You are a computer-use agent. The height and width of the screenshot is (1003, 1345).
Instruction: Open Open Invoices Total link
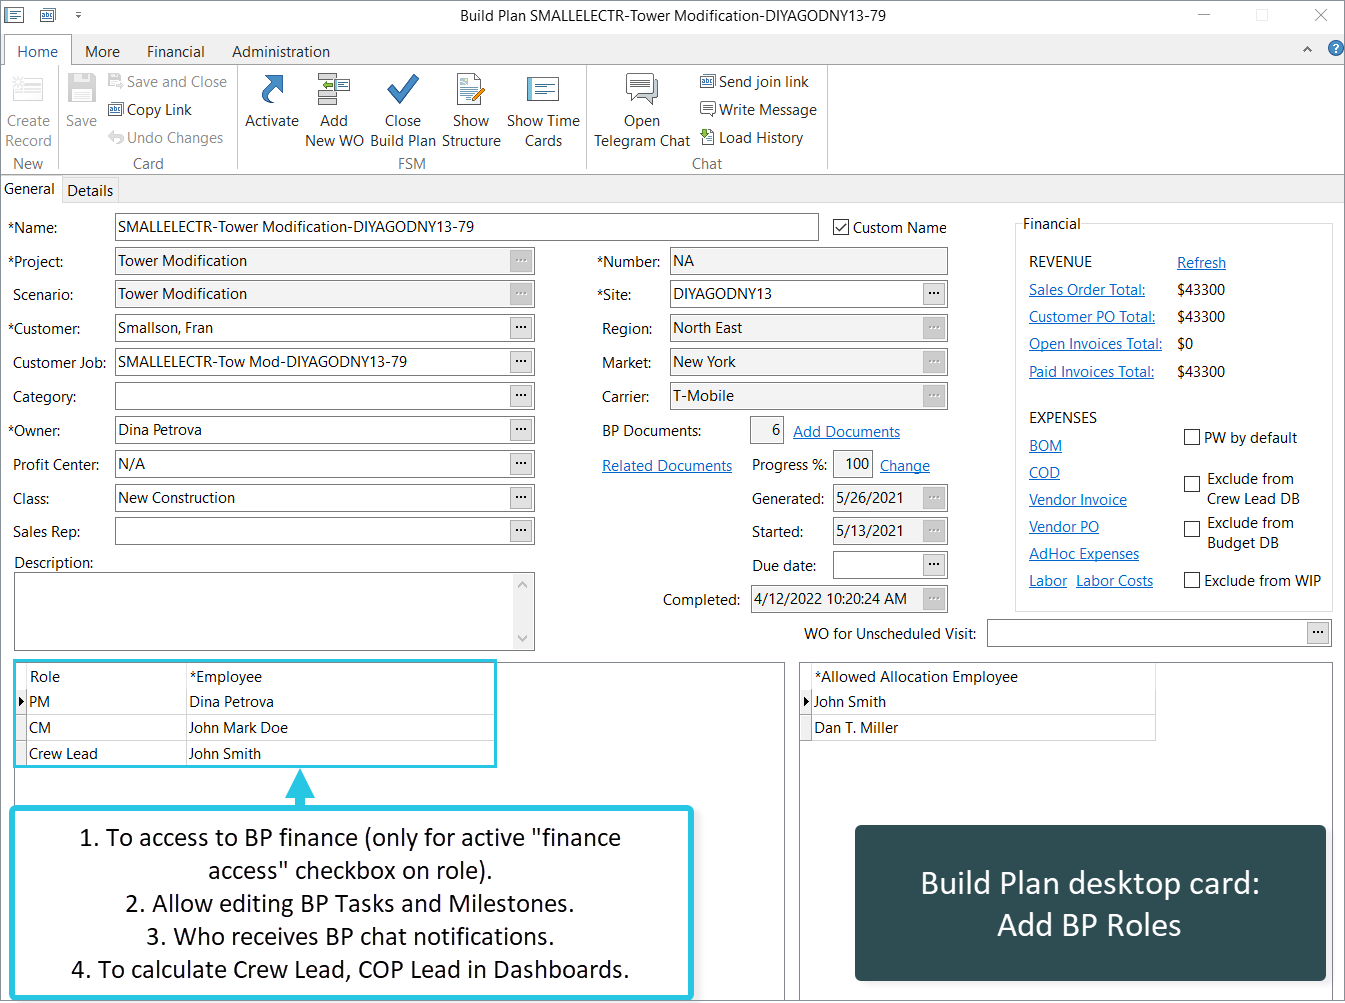(1096, 344)
